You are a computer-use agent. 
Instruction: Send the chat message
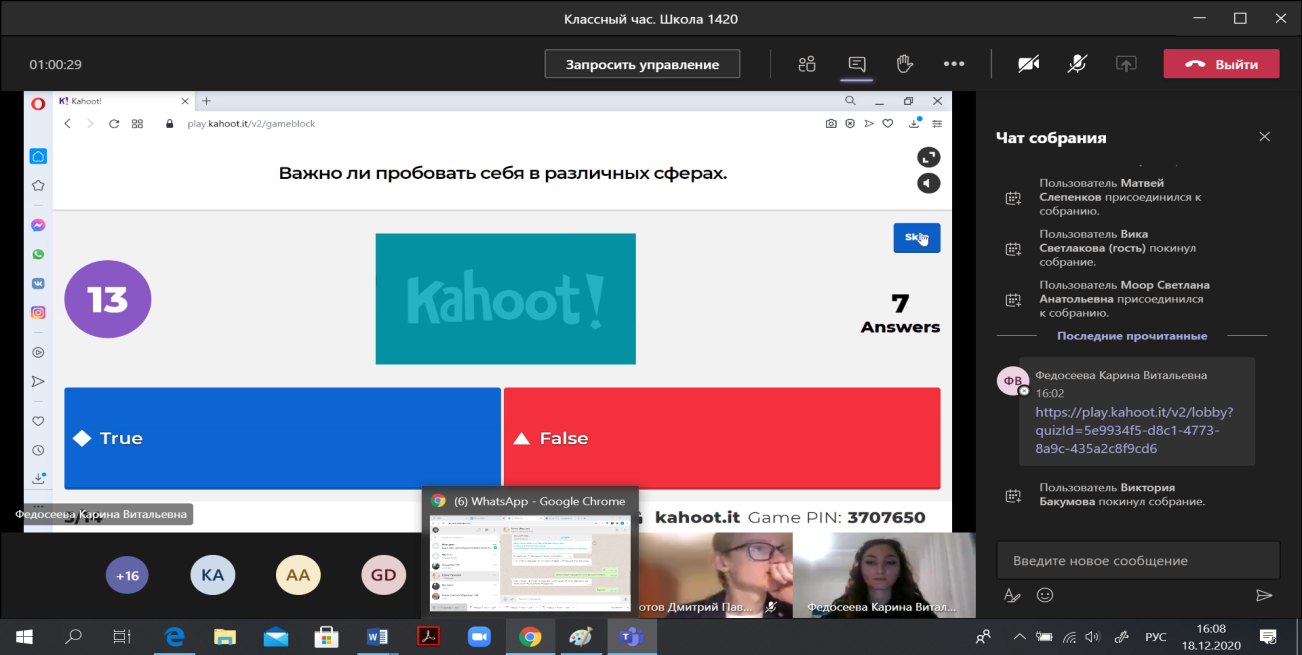pos(1264,595)
